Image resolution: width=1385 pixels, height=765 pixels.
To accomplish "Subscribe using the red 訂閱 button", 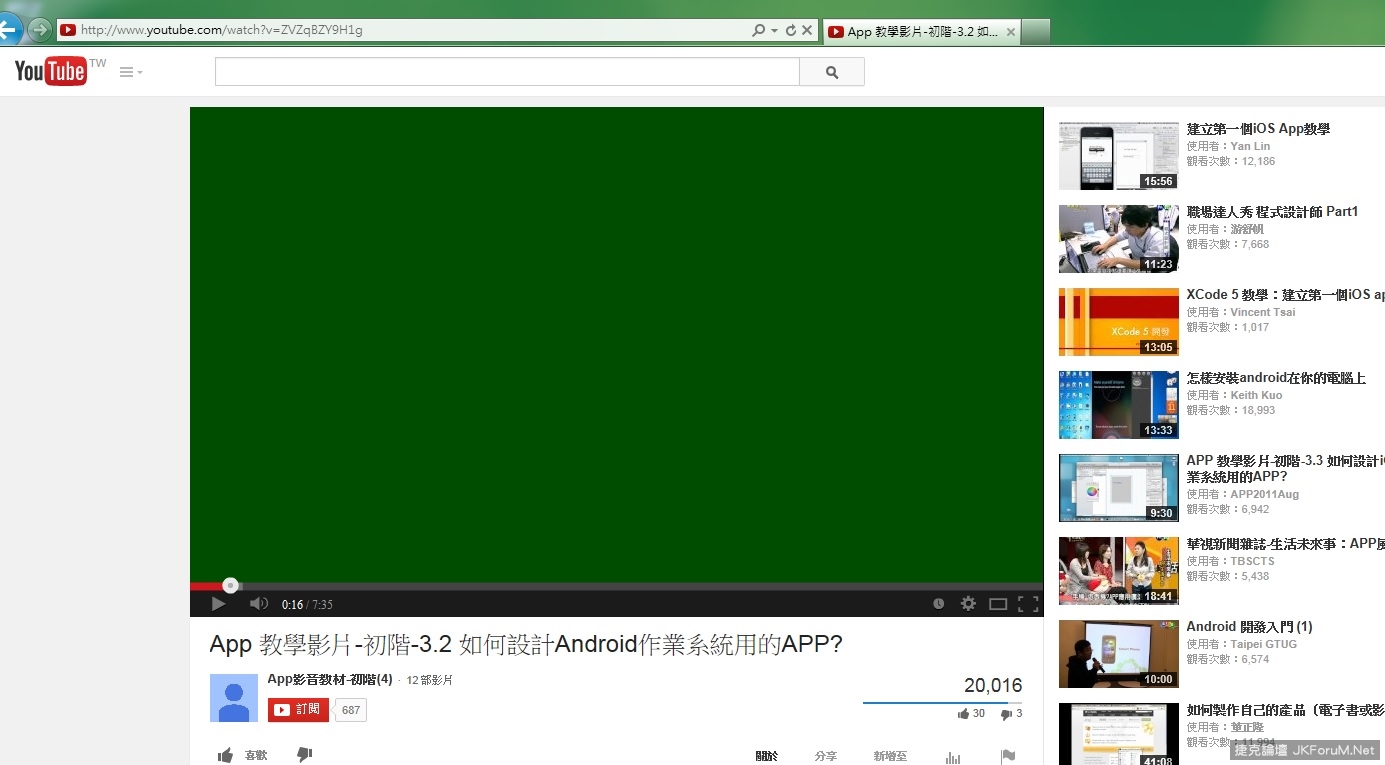I will coord(298,710).
